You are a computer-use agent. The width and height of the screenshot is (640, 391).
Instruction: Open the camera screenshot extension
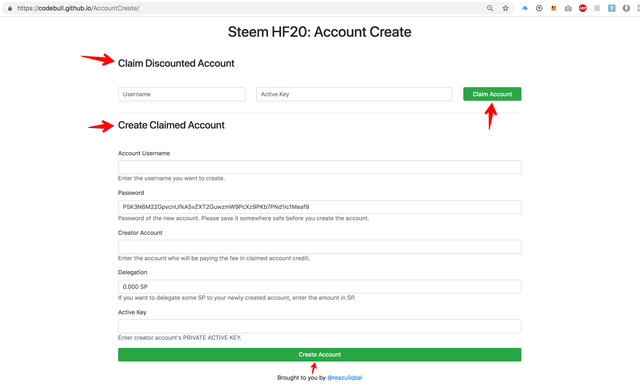pyautogui.click(x=568, y=8)
